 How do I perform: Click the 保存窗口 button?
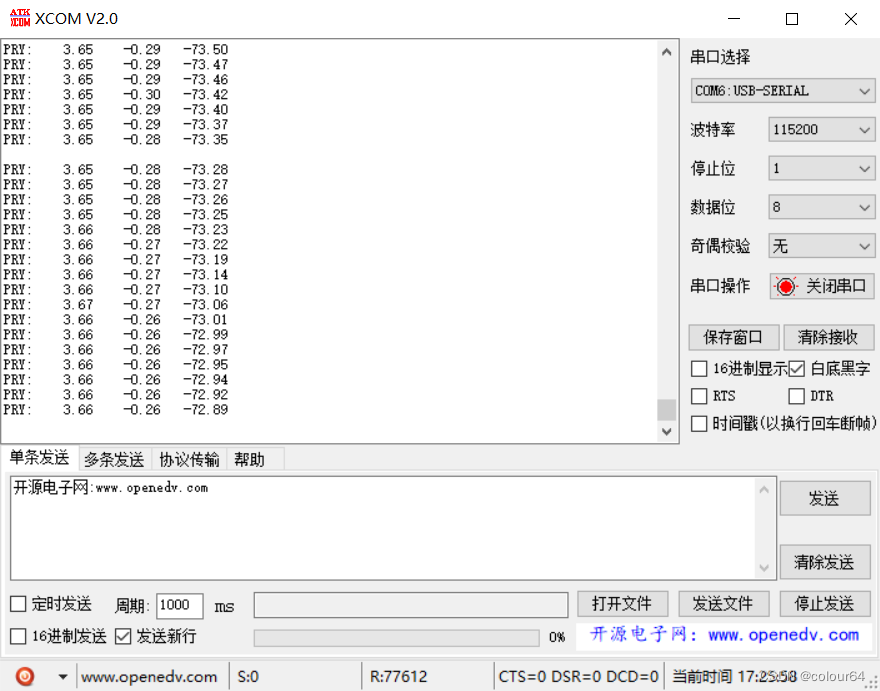[x=734, y=337]
